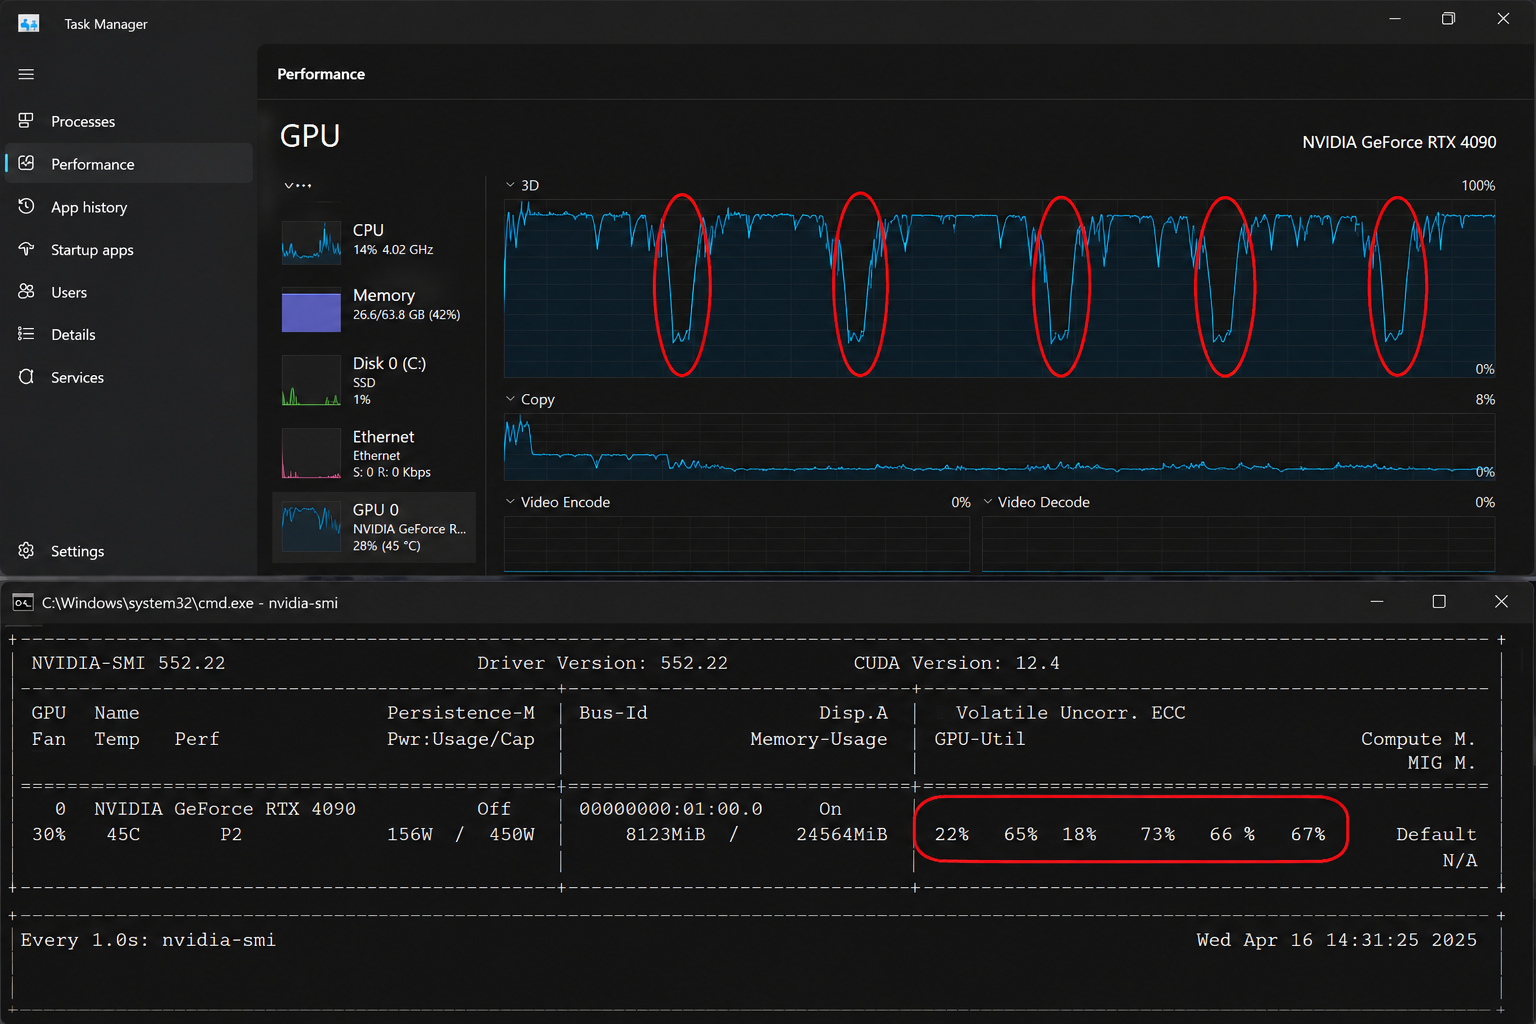Click the Services sidebar icon
This screenshot has width=1536, height=1024.
click(x=26, y=377)
